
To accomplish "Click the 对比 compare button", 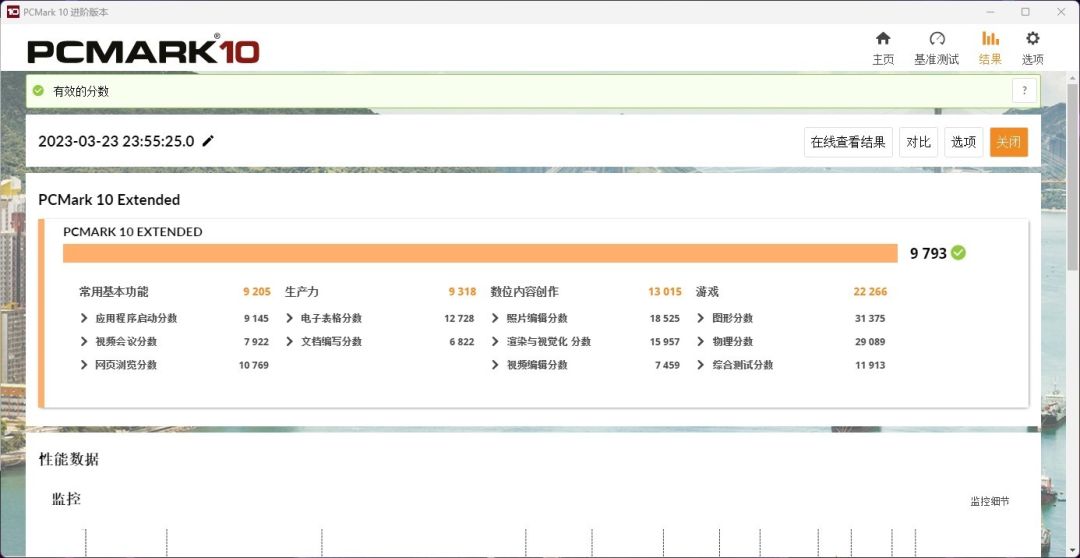I will tap(918, 143).
